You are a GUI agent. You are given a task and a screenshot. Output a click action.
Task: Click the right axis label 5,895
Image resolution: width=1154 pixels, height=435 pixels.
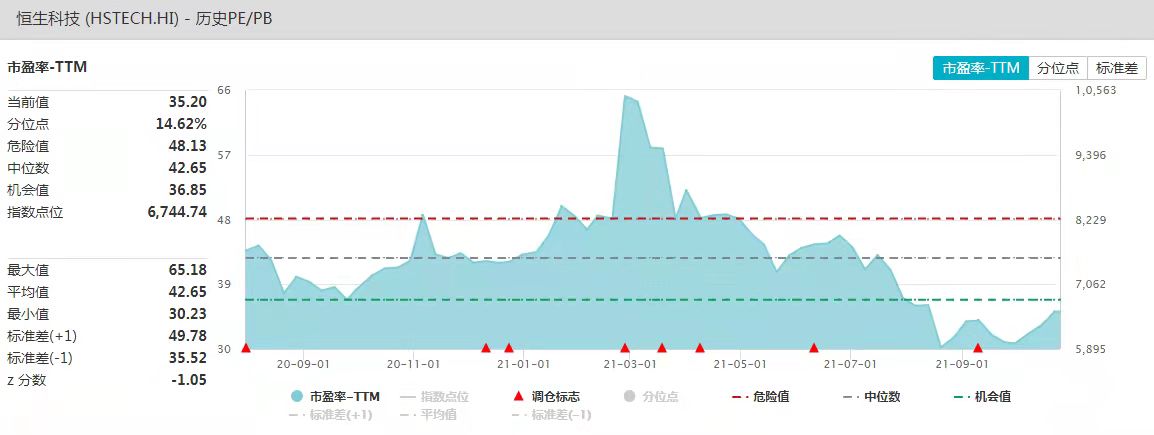click(1091, 349)
